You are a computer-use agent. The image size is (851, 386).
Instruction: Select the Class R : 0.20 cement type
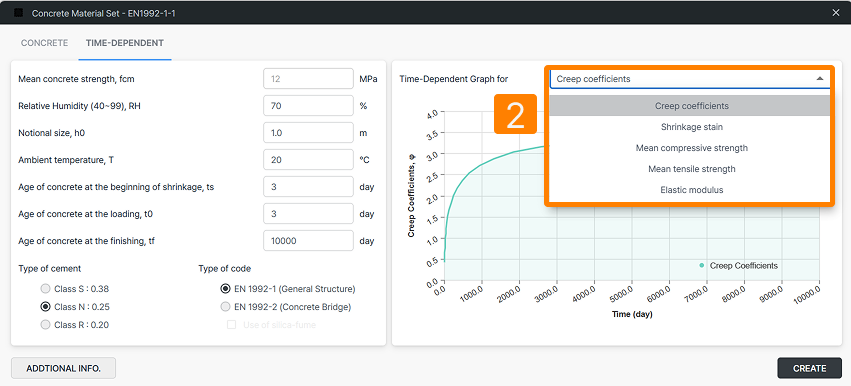coord(46,325)
